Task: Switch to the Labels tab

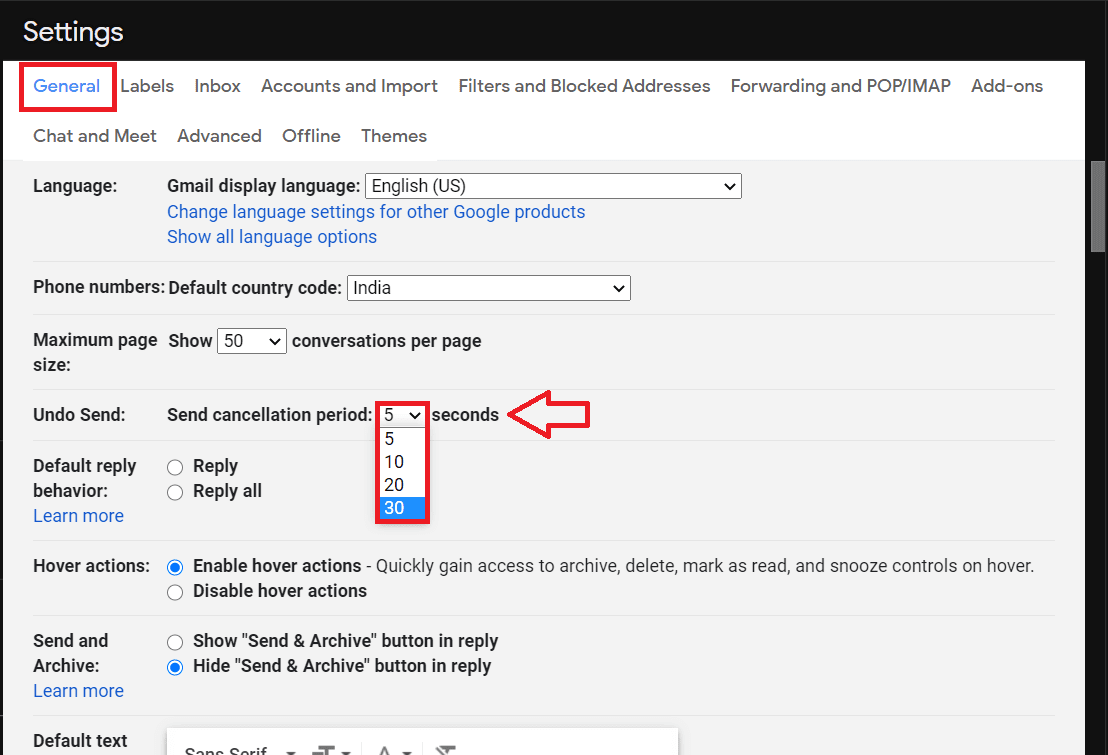Action: (147, 86)
